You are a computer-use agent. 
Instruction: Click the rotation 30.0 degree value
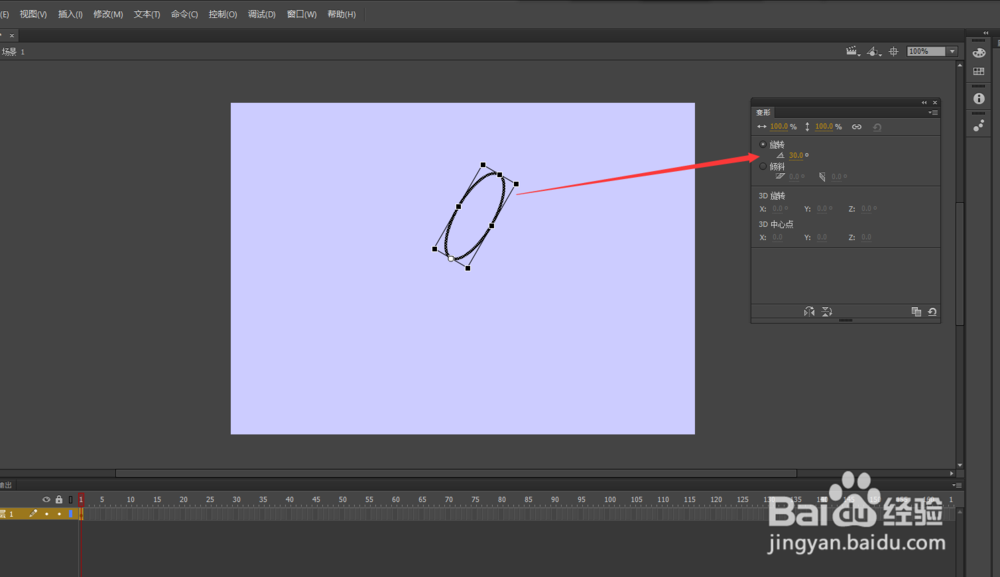click(796, 155)
